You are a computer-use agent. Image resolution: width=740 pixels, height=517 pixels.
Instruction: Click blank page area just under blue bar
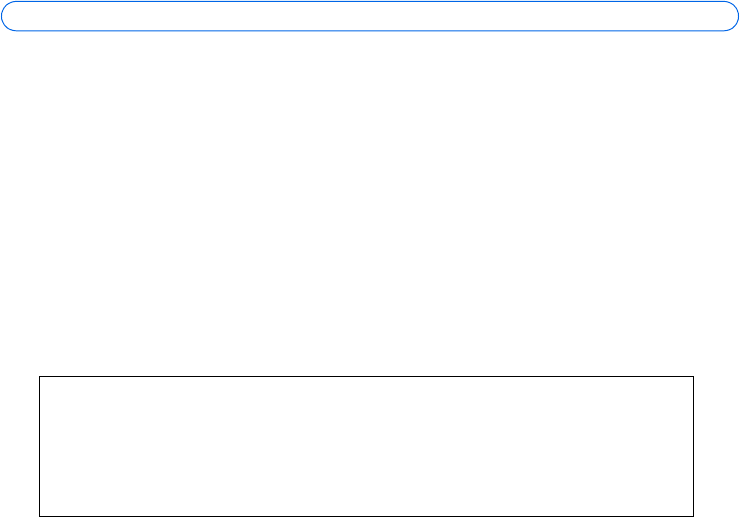pos(370,50)
